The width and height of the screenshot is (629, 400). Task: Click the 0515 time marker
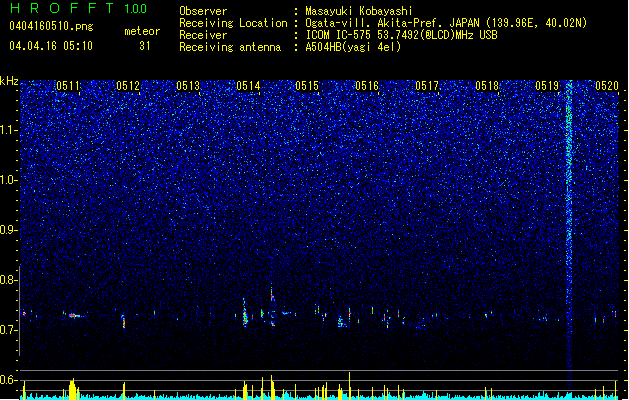point(307,86)
